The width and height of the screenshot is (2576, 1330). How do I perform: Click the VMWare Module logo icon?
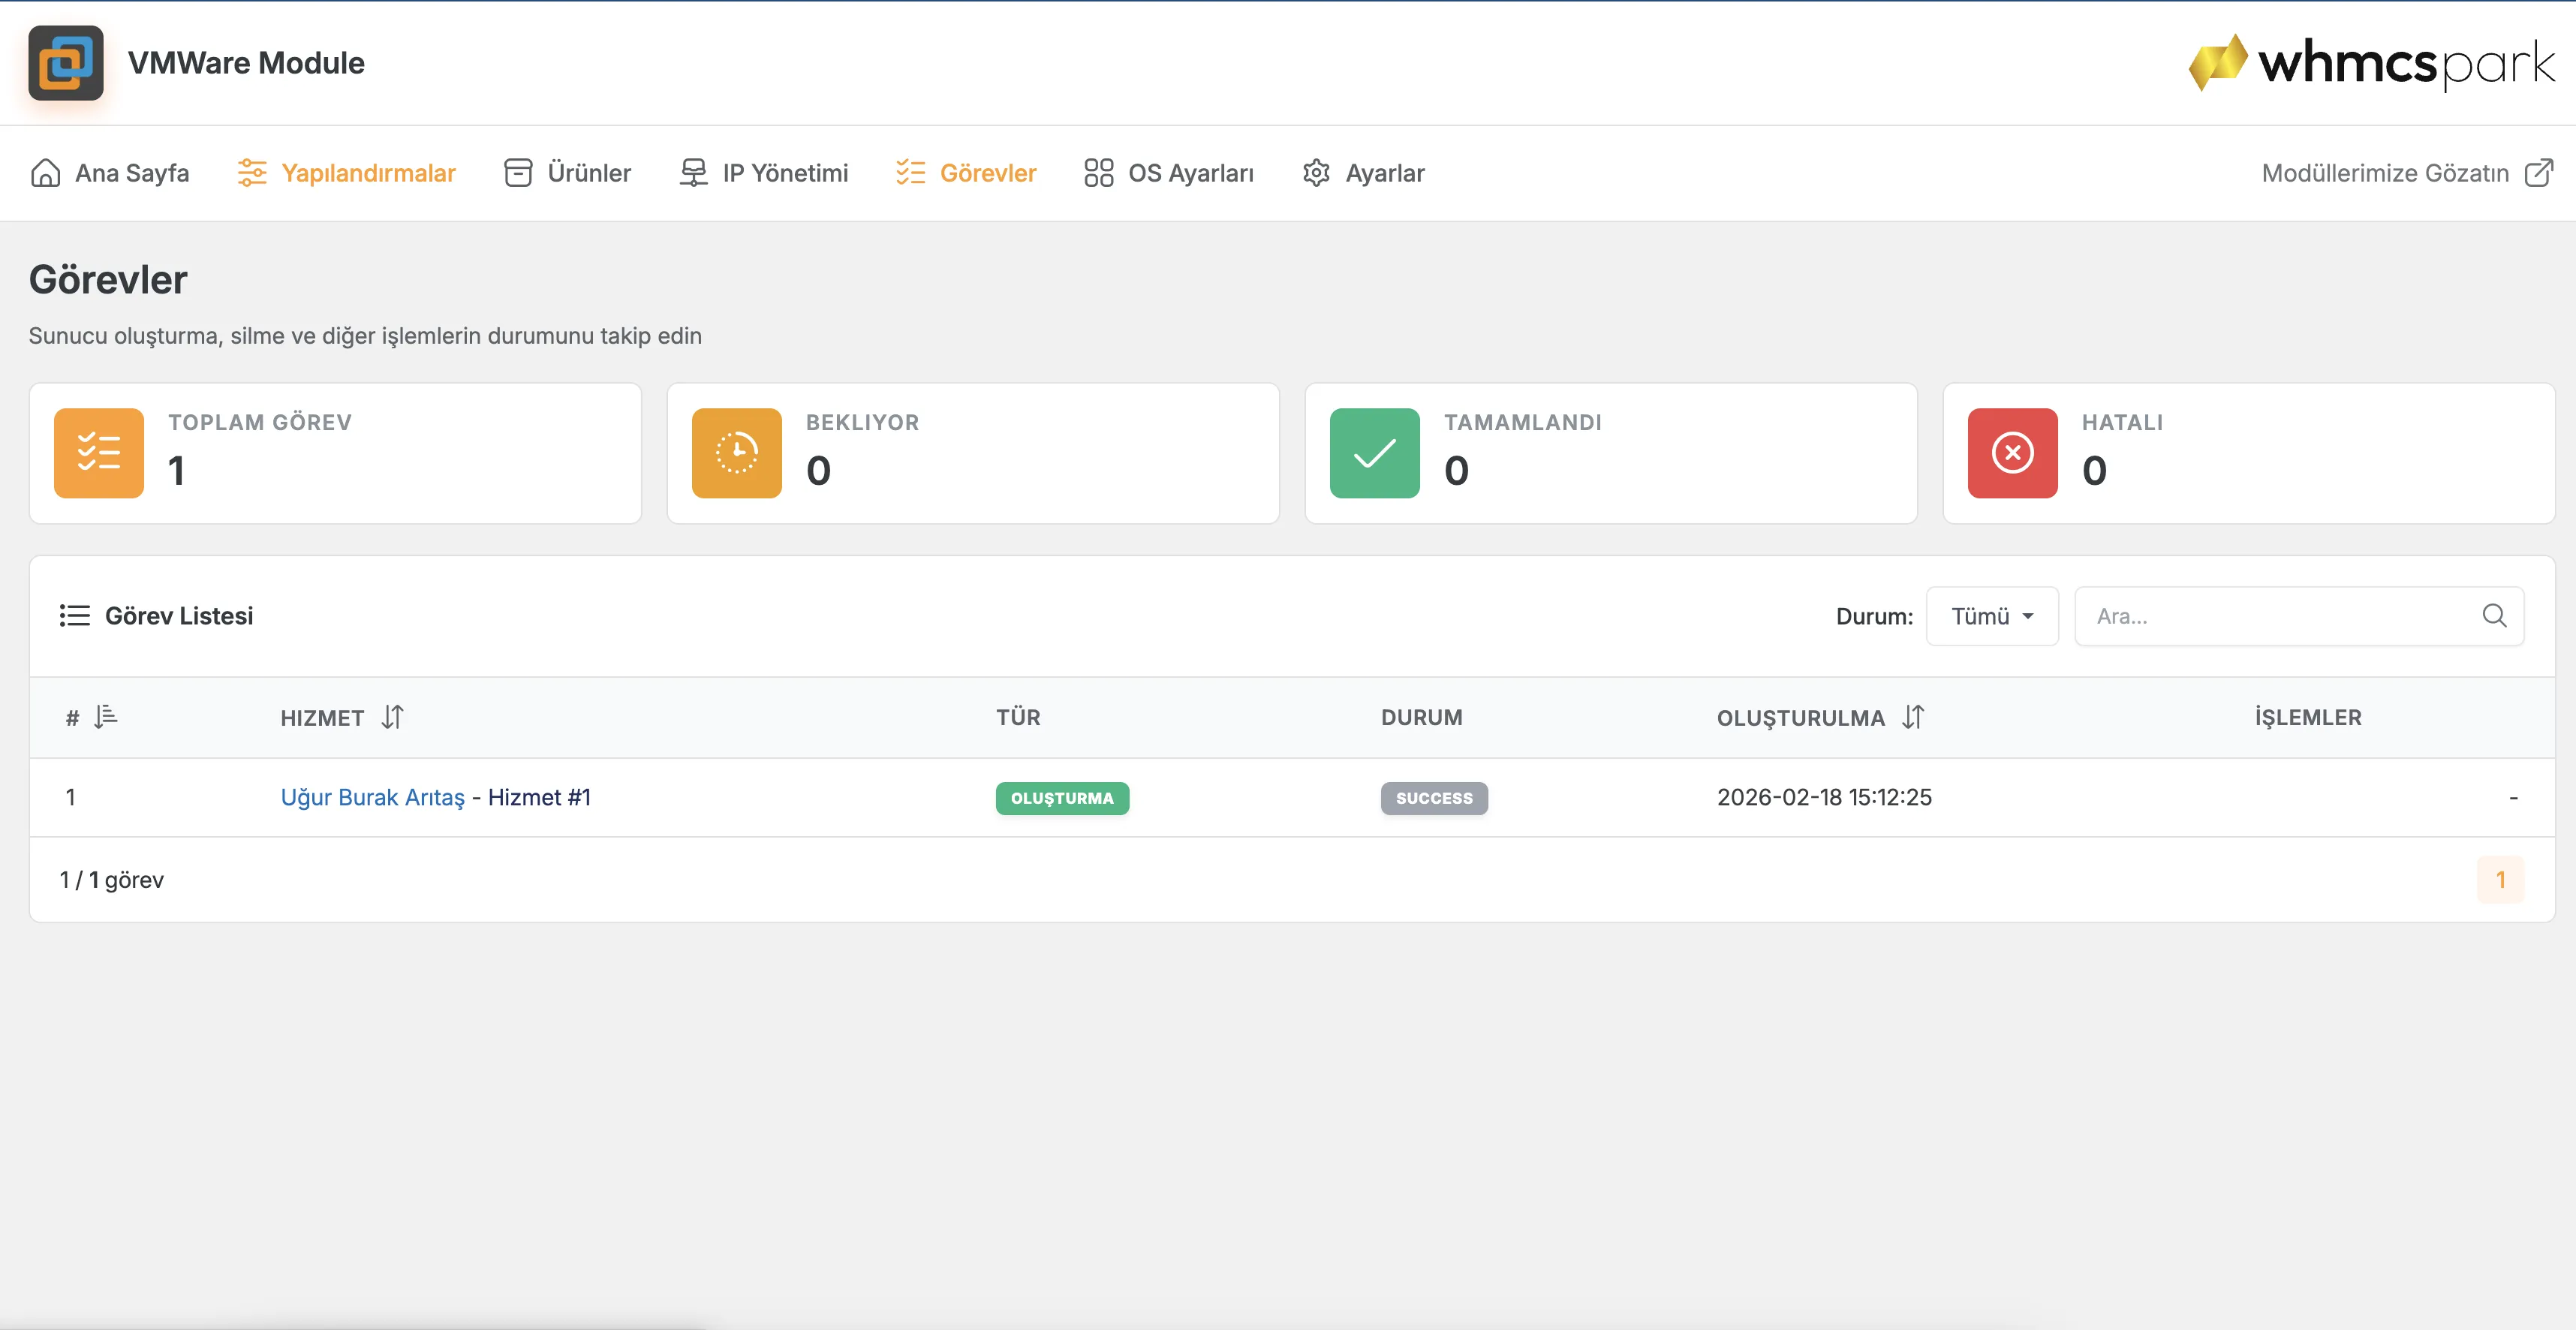click(66, 63)
